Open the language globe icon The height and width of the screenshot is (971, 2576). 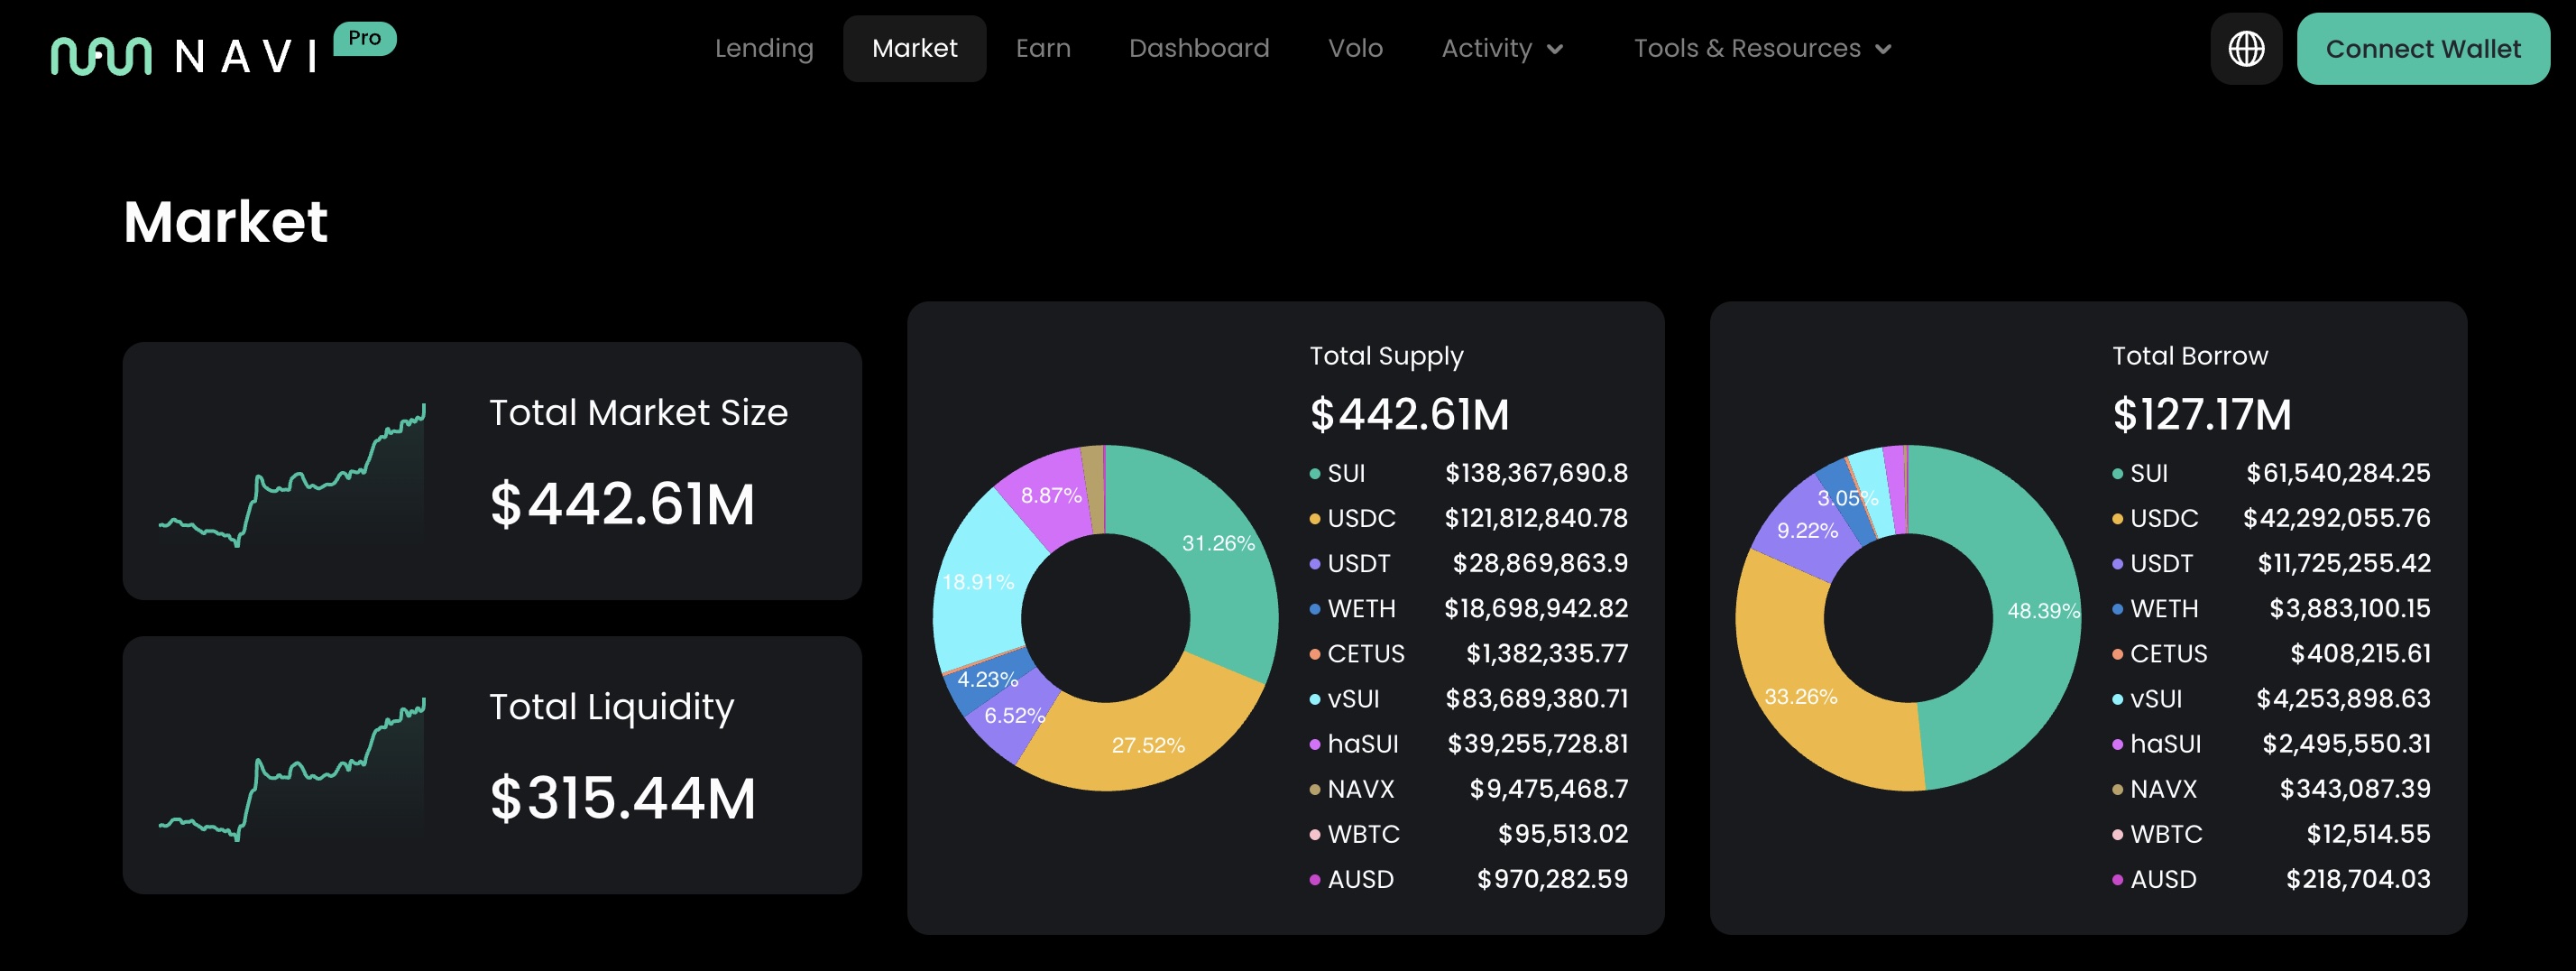coord(2246,48)
